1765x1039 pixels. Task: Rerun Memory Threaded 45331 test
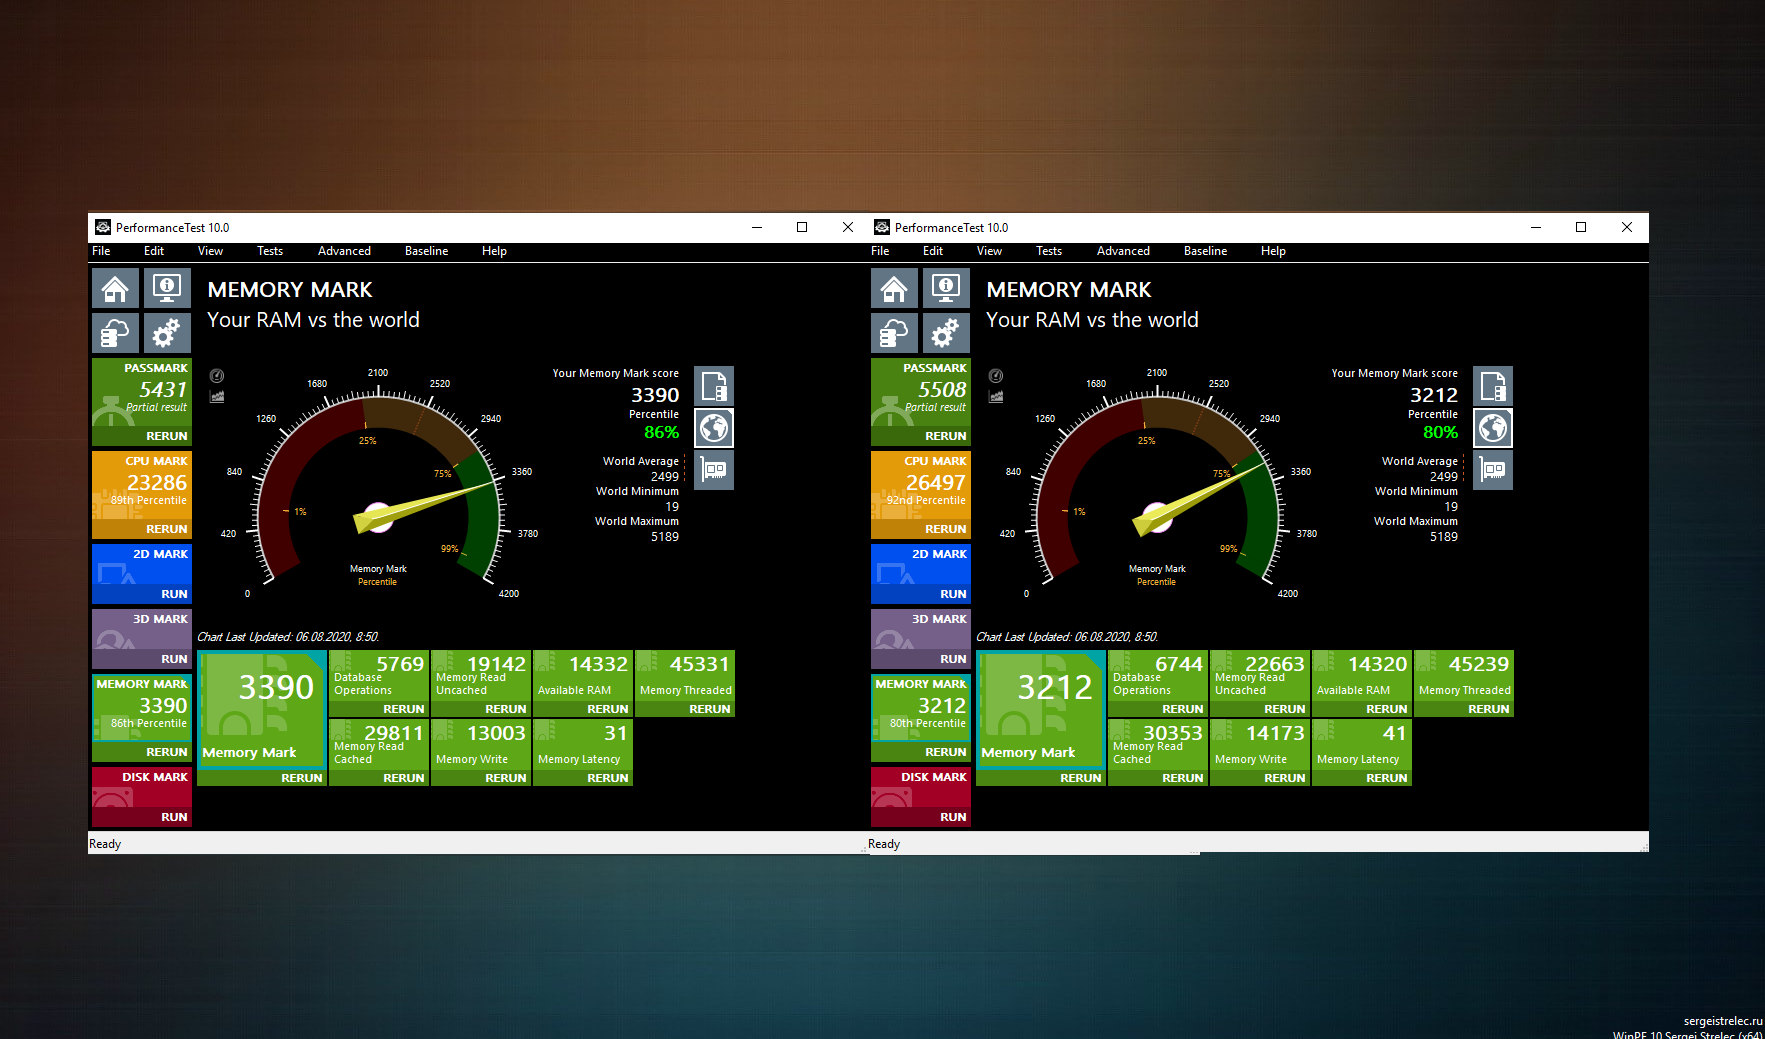pyautogui.click(x=710, y=709)
